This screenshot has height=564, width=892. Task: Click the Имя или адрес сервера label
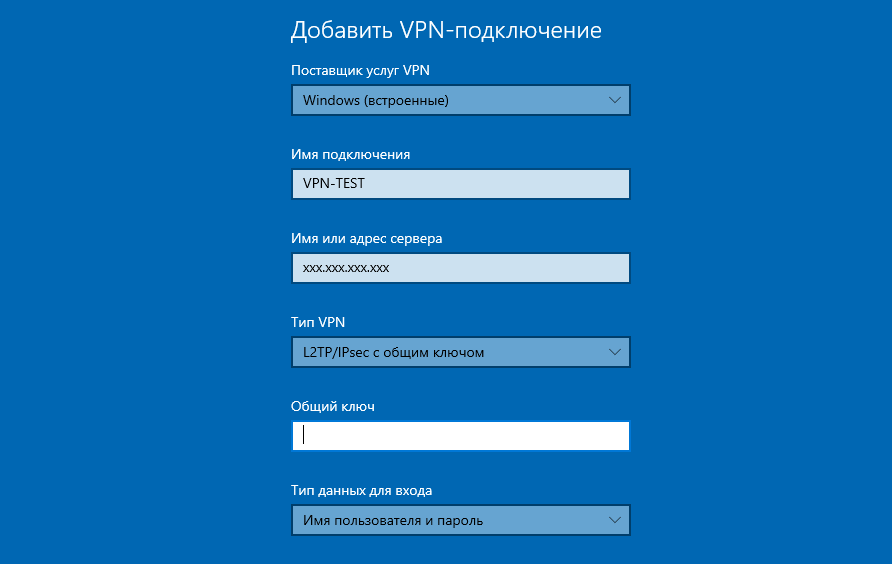click(x=366, y=238)
